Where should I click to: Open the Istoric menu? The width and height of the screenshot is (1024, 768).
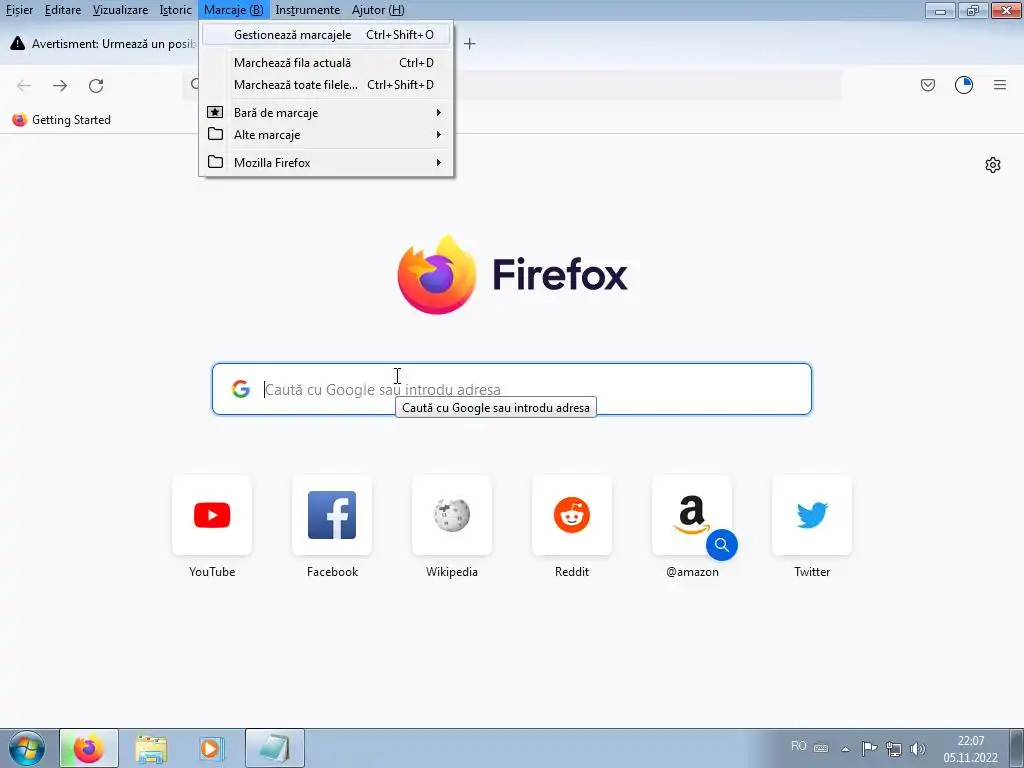[175, 10]
